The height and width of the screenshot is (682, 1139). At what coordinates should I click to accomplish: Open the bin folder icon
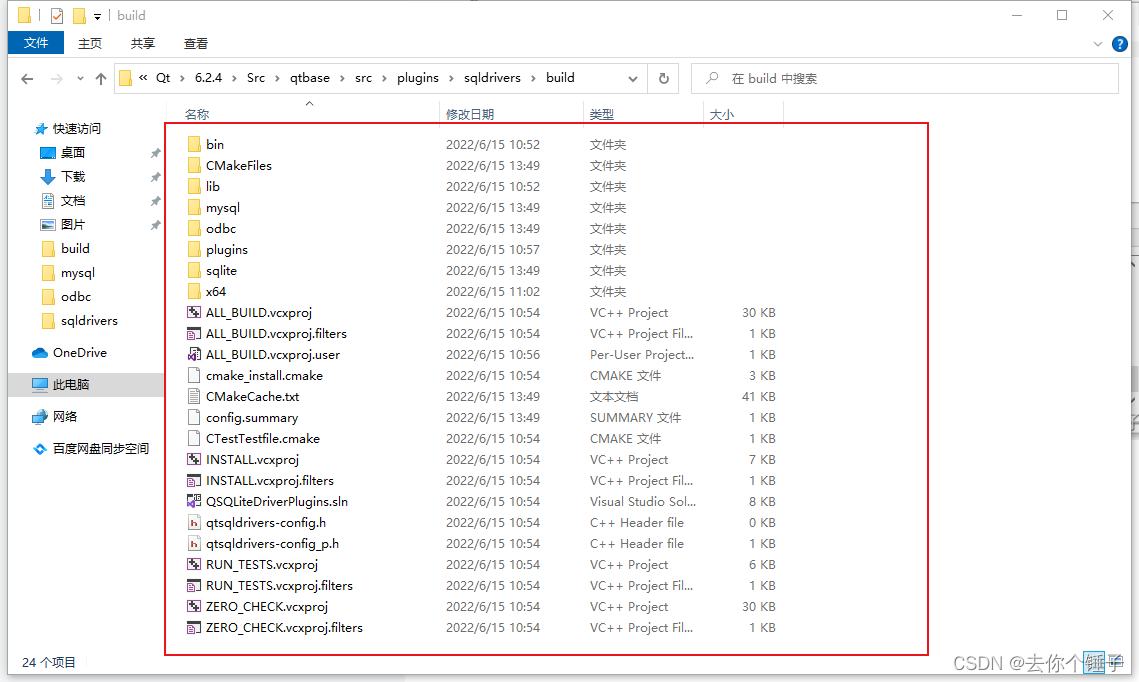click(x=194, y=145)
